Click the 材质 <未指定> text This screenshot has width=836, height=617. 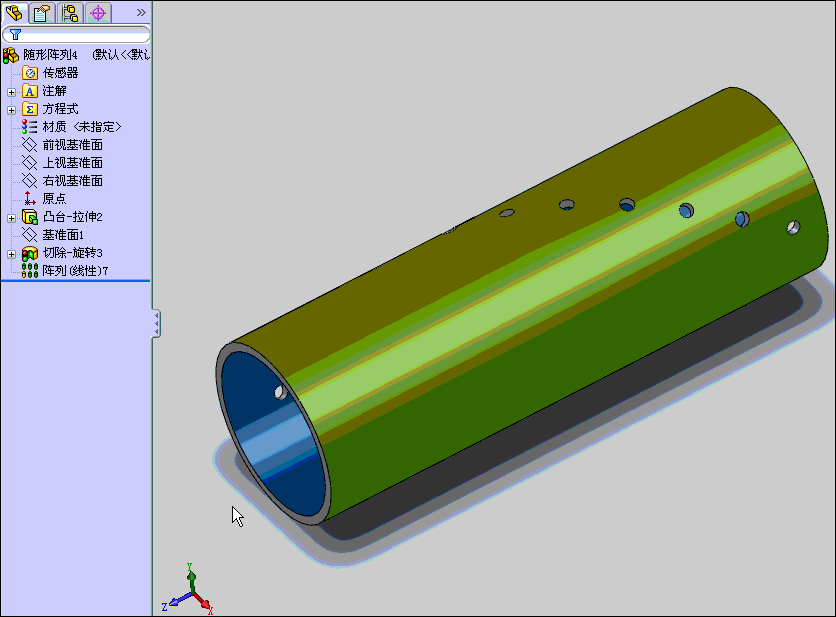tap(82, 127)
